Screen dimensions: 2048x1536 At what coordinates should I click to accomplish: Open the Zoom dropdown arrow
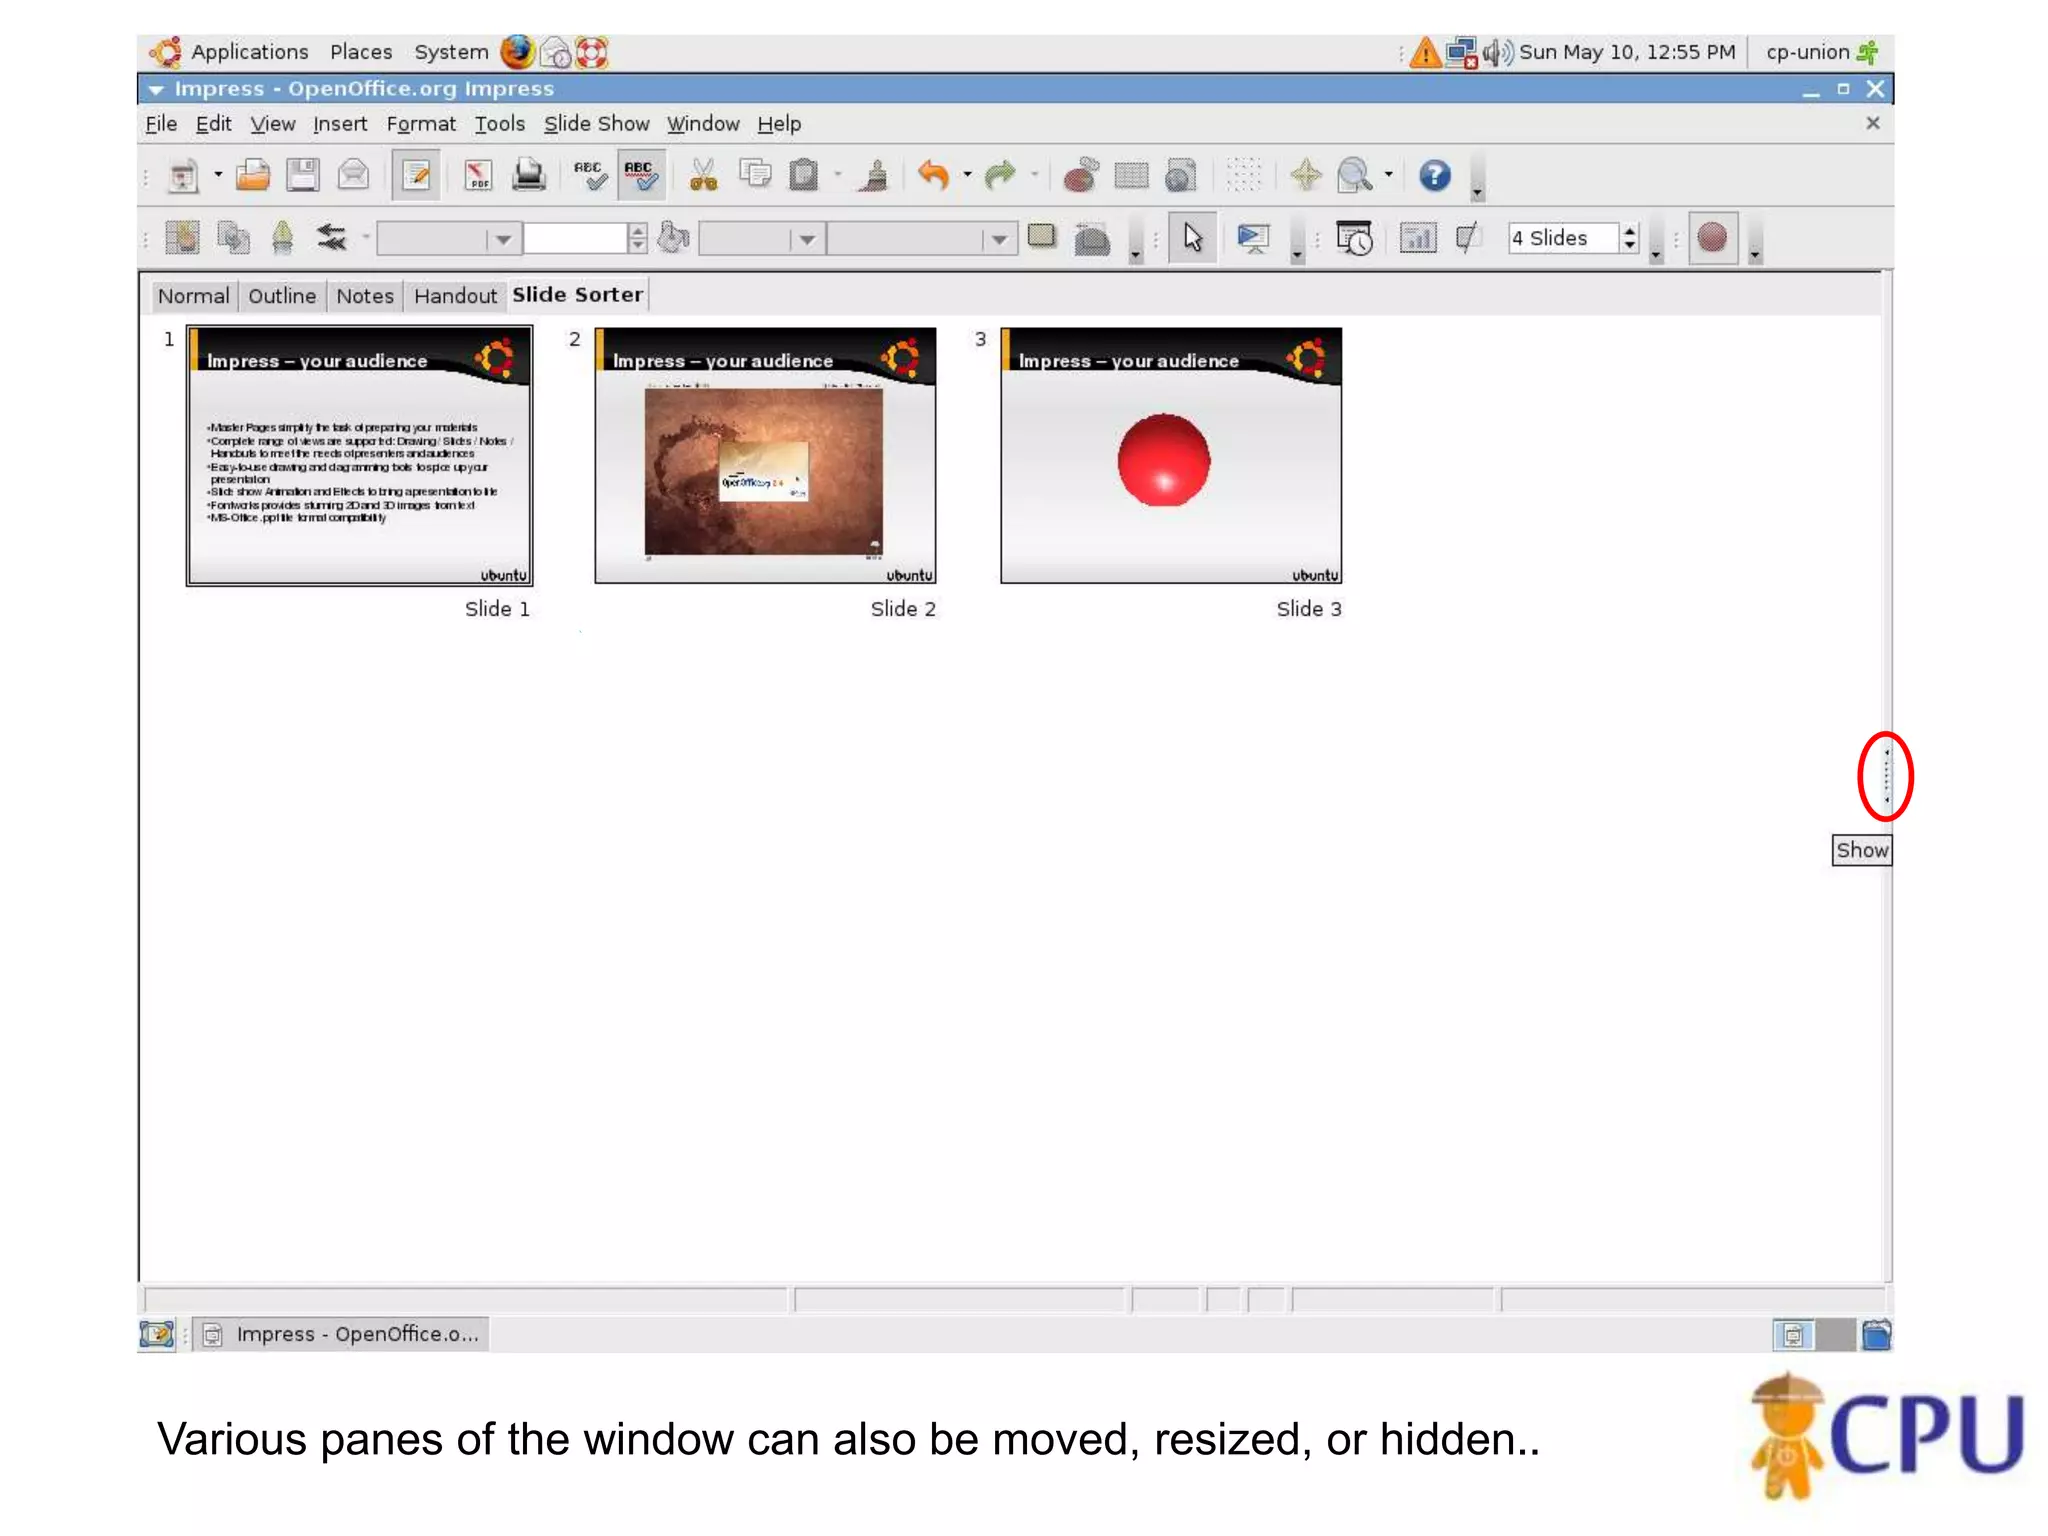tap(1389, 176)
